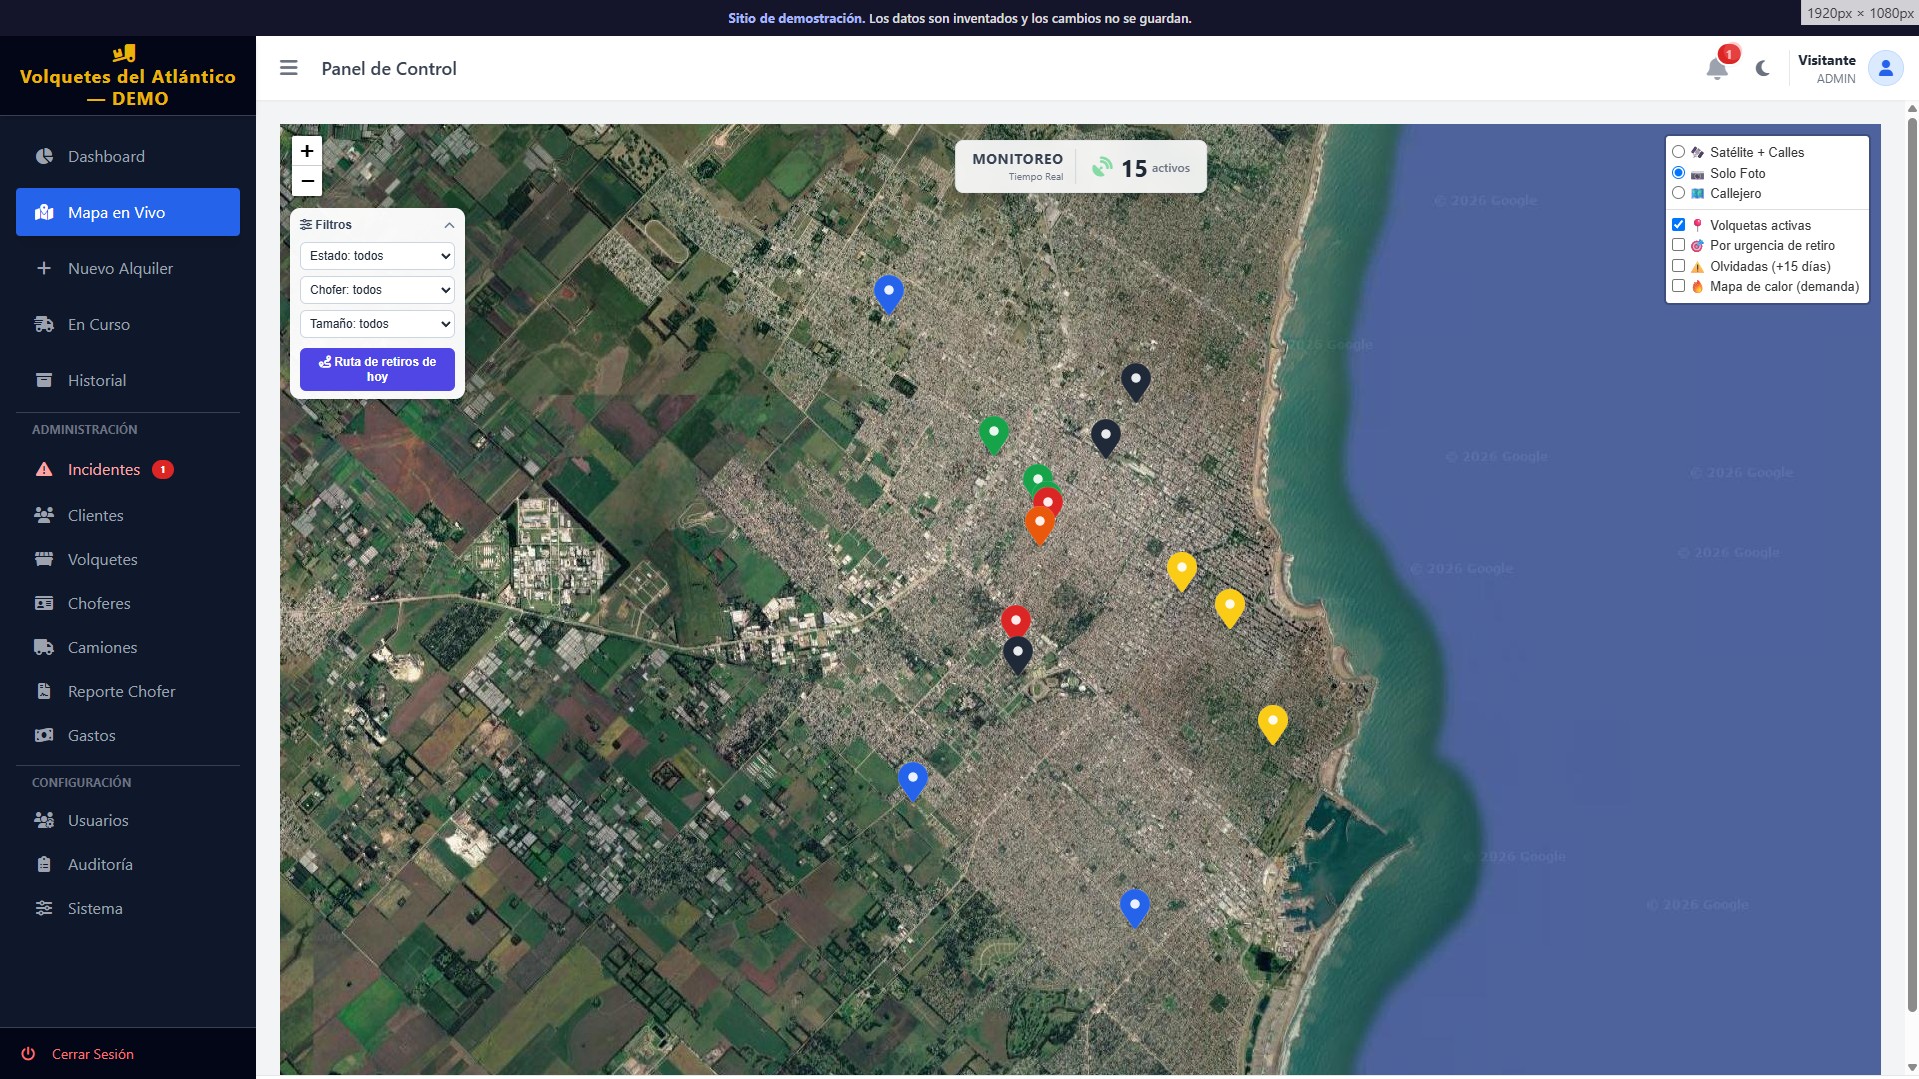Click Ruta de retiros de hoy button
Screen dimensions: 1919x1079
tap(377, 369)
